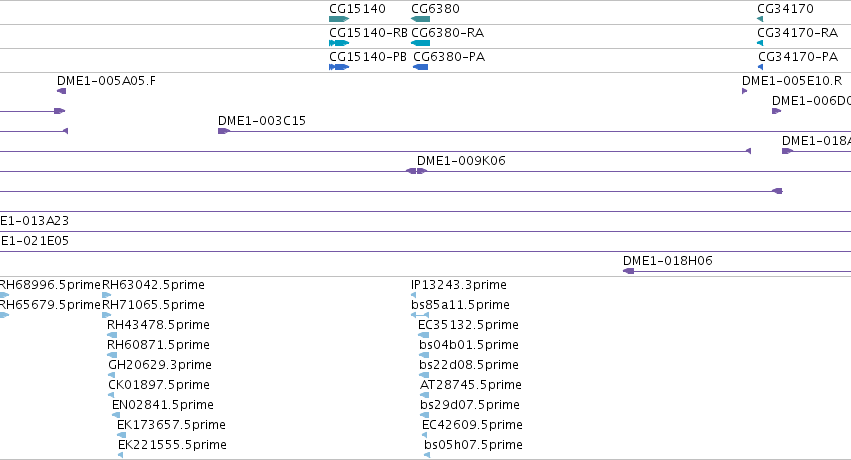The height and width of the screenshot is (460, 851).
Task: Select the IP13243.3prime EST arrow
Action: click(414, 295)
